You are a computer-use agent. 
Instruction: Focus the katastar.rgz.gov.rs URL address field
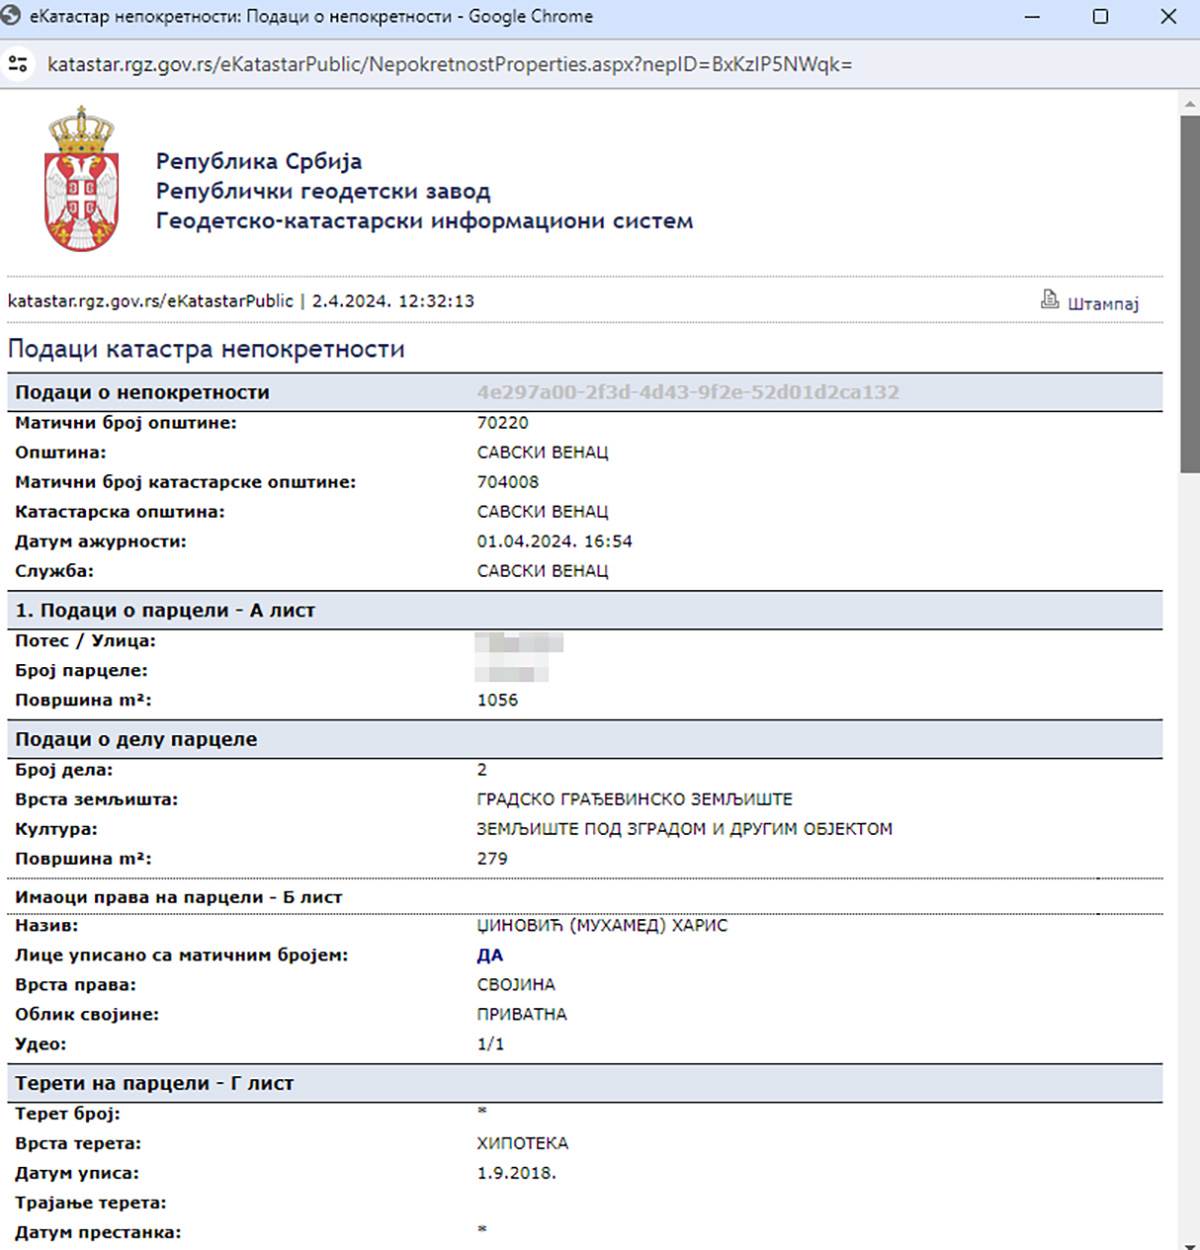pos(450,65)
